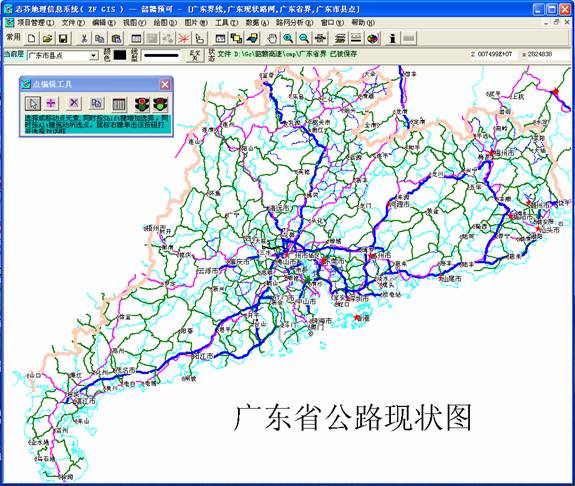575x486 pixels.
Task: Click the overlapping yellow squares layer icon
Action: click(236, 38)
